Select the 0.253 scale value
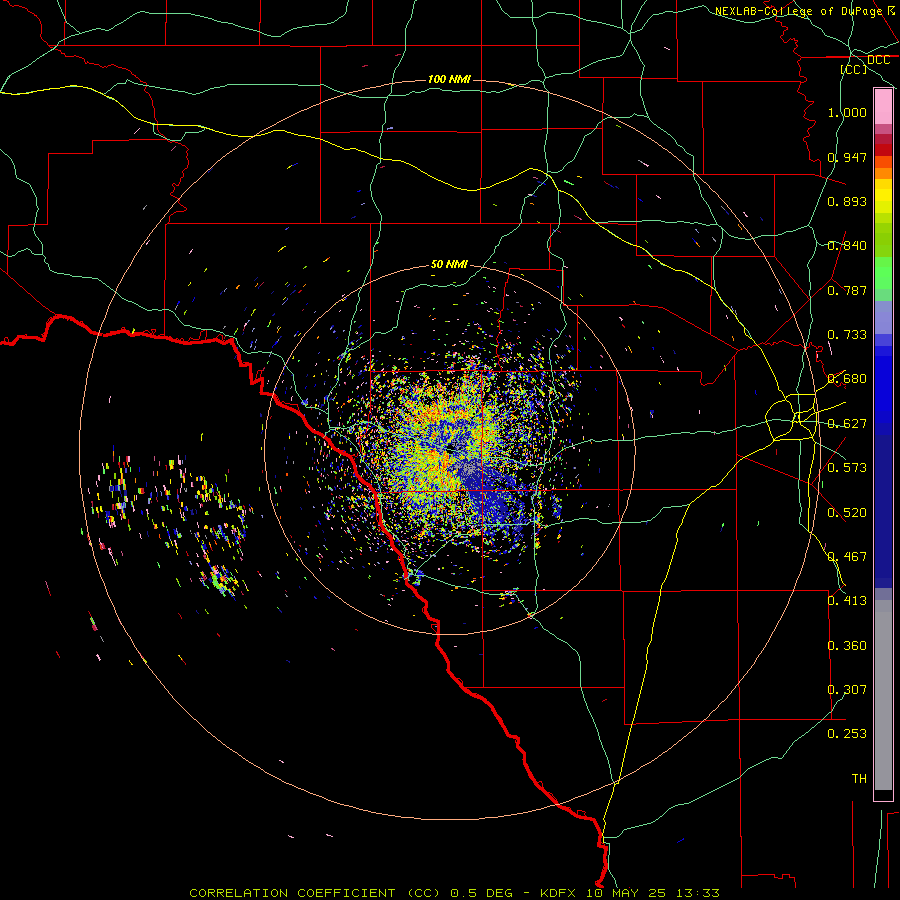 click(x=847, y=734)
